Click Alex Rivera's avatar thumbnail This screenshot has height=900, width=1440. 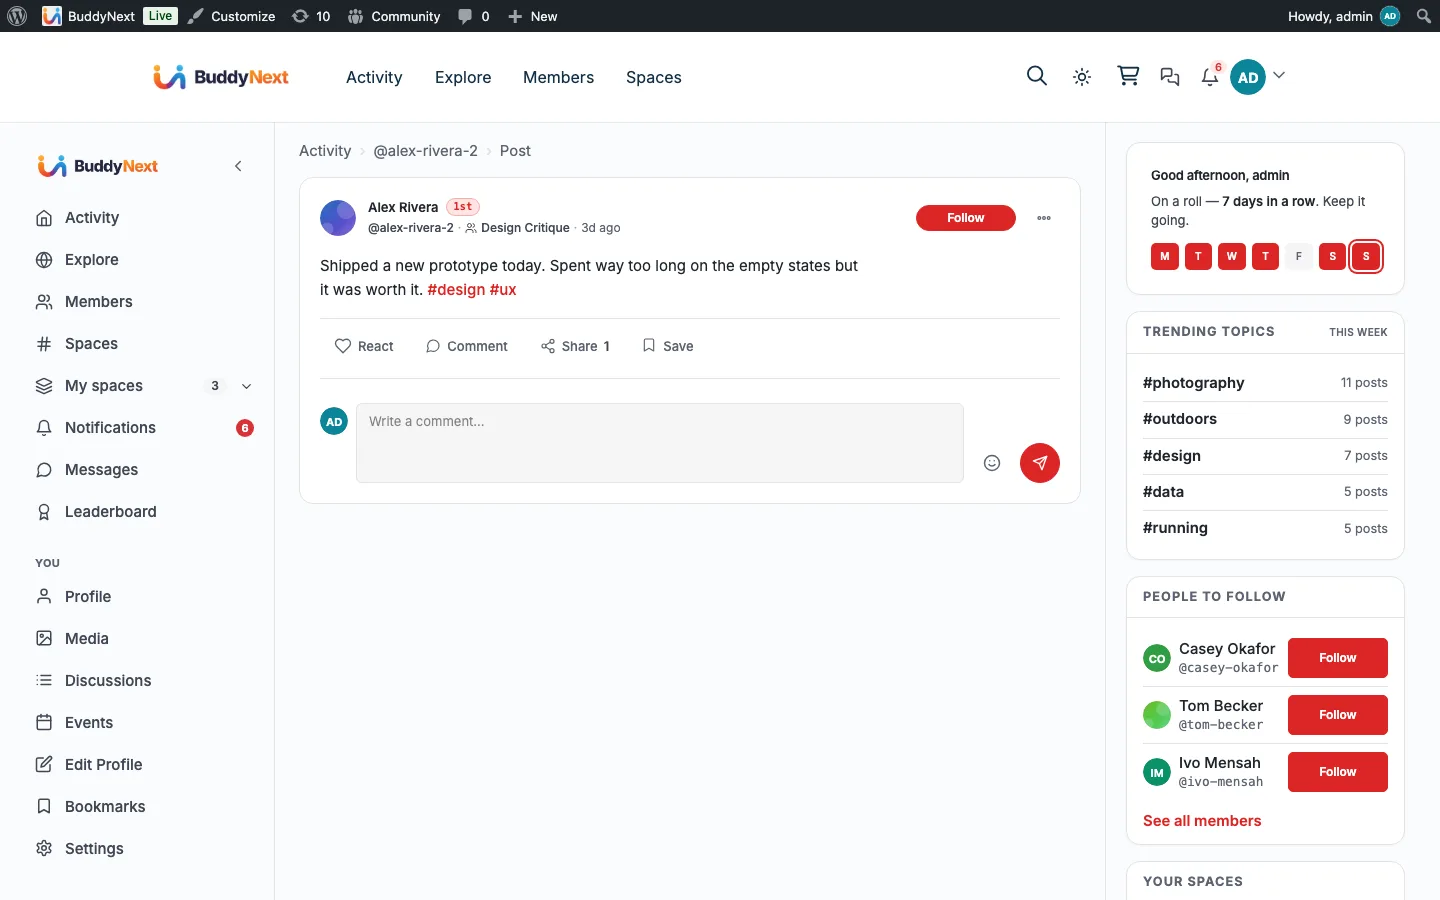pyautogui.click(x=338, y=218)
